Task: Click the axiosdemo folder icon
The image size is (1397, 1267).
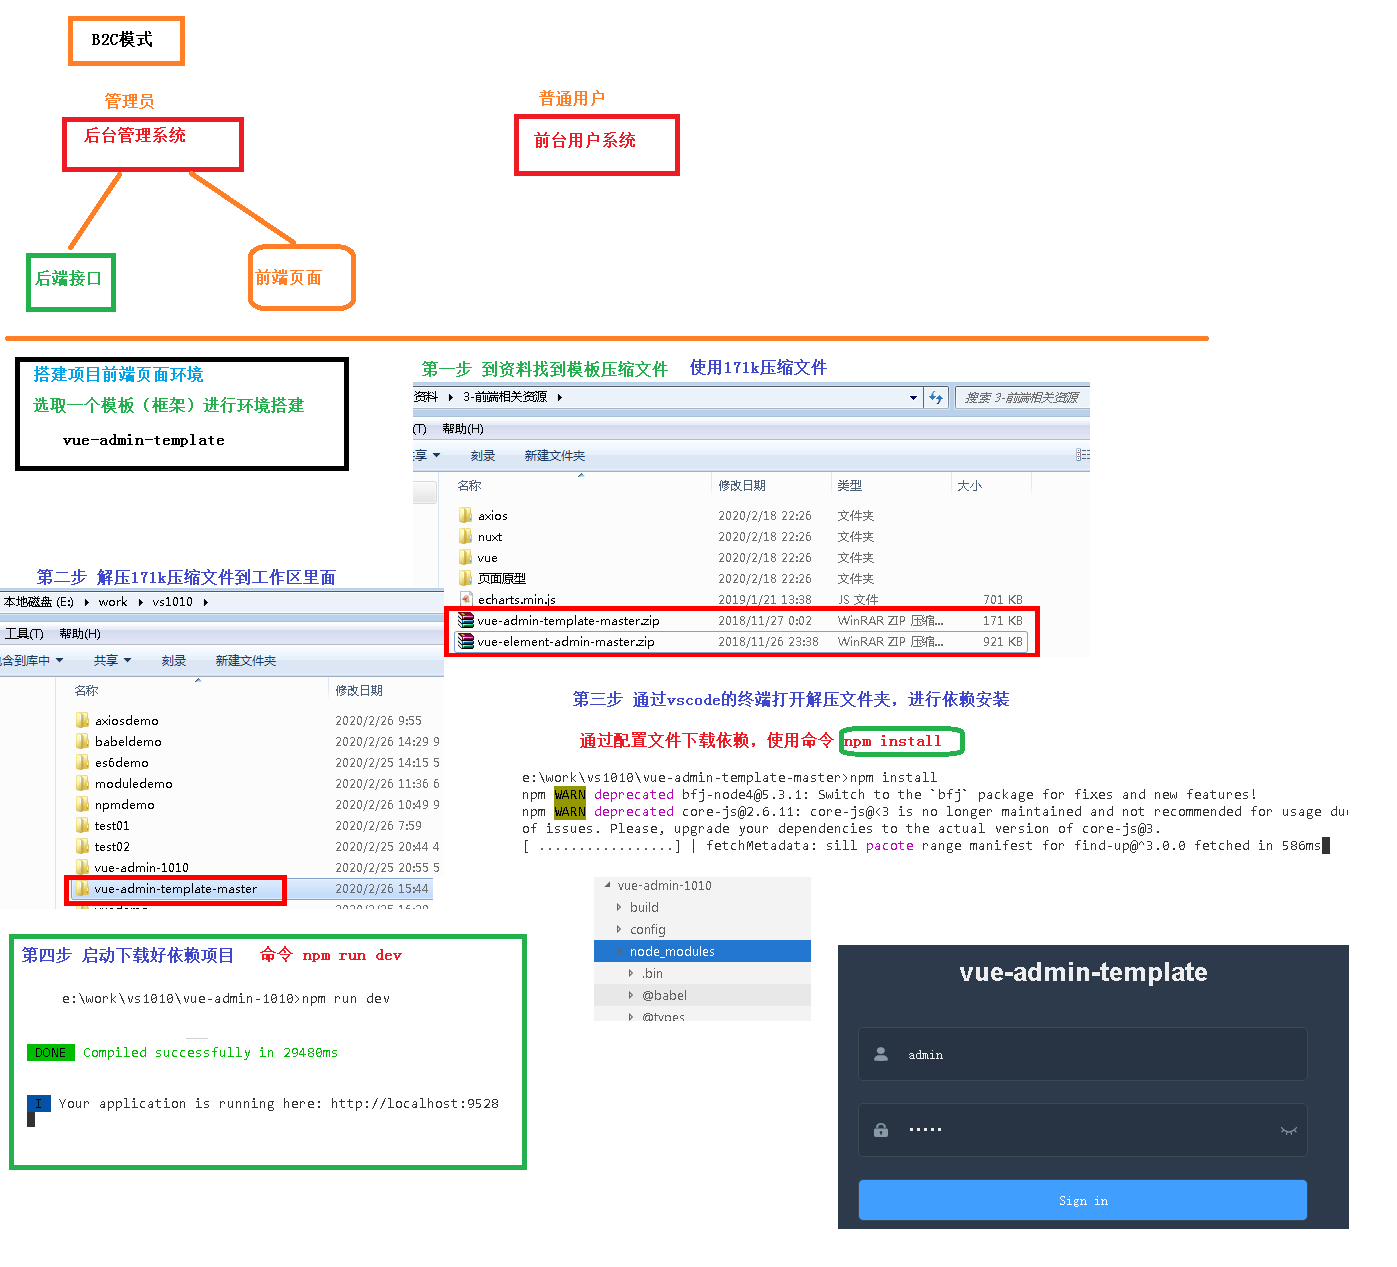Action: click(x=82, y=720)
